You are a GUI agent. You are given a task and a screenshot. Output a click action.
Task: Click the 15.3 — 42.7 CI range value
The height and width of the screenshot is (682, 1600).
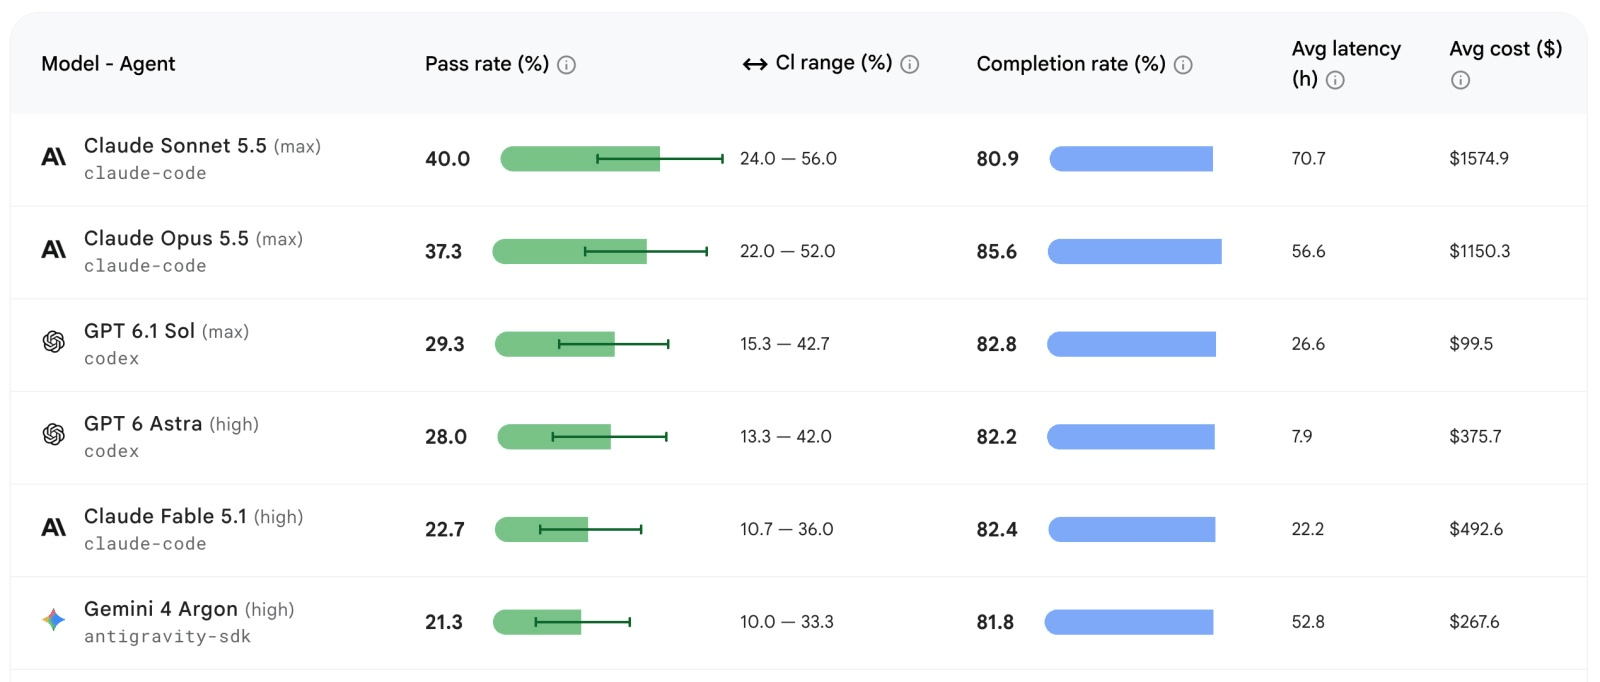(x=785, y=344)
